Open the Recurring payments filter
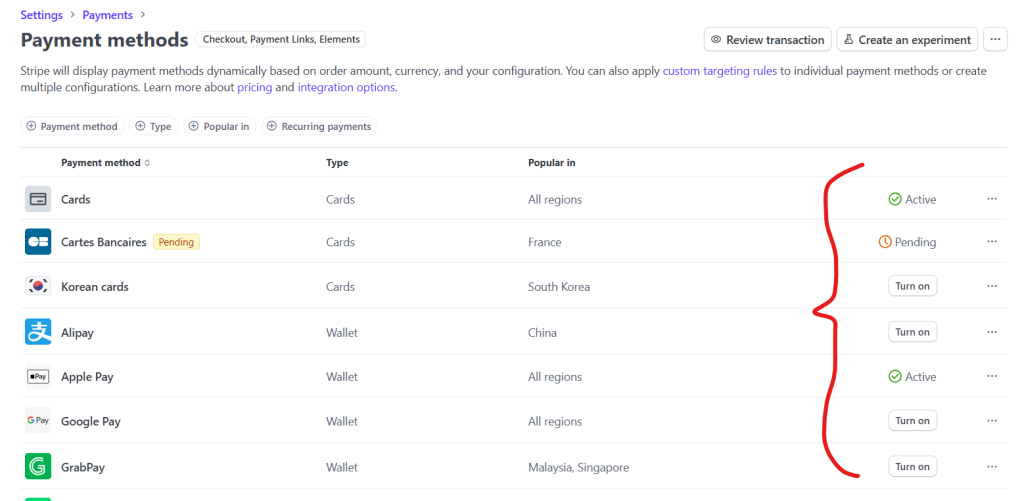This screenshot has height=501, width=1024. point(319,127)
